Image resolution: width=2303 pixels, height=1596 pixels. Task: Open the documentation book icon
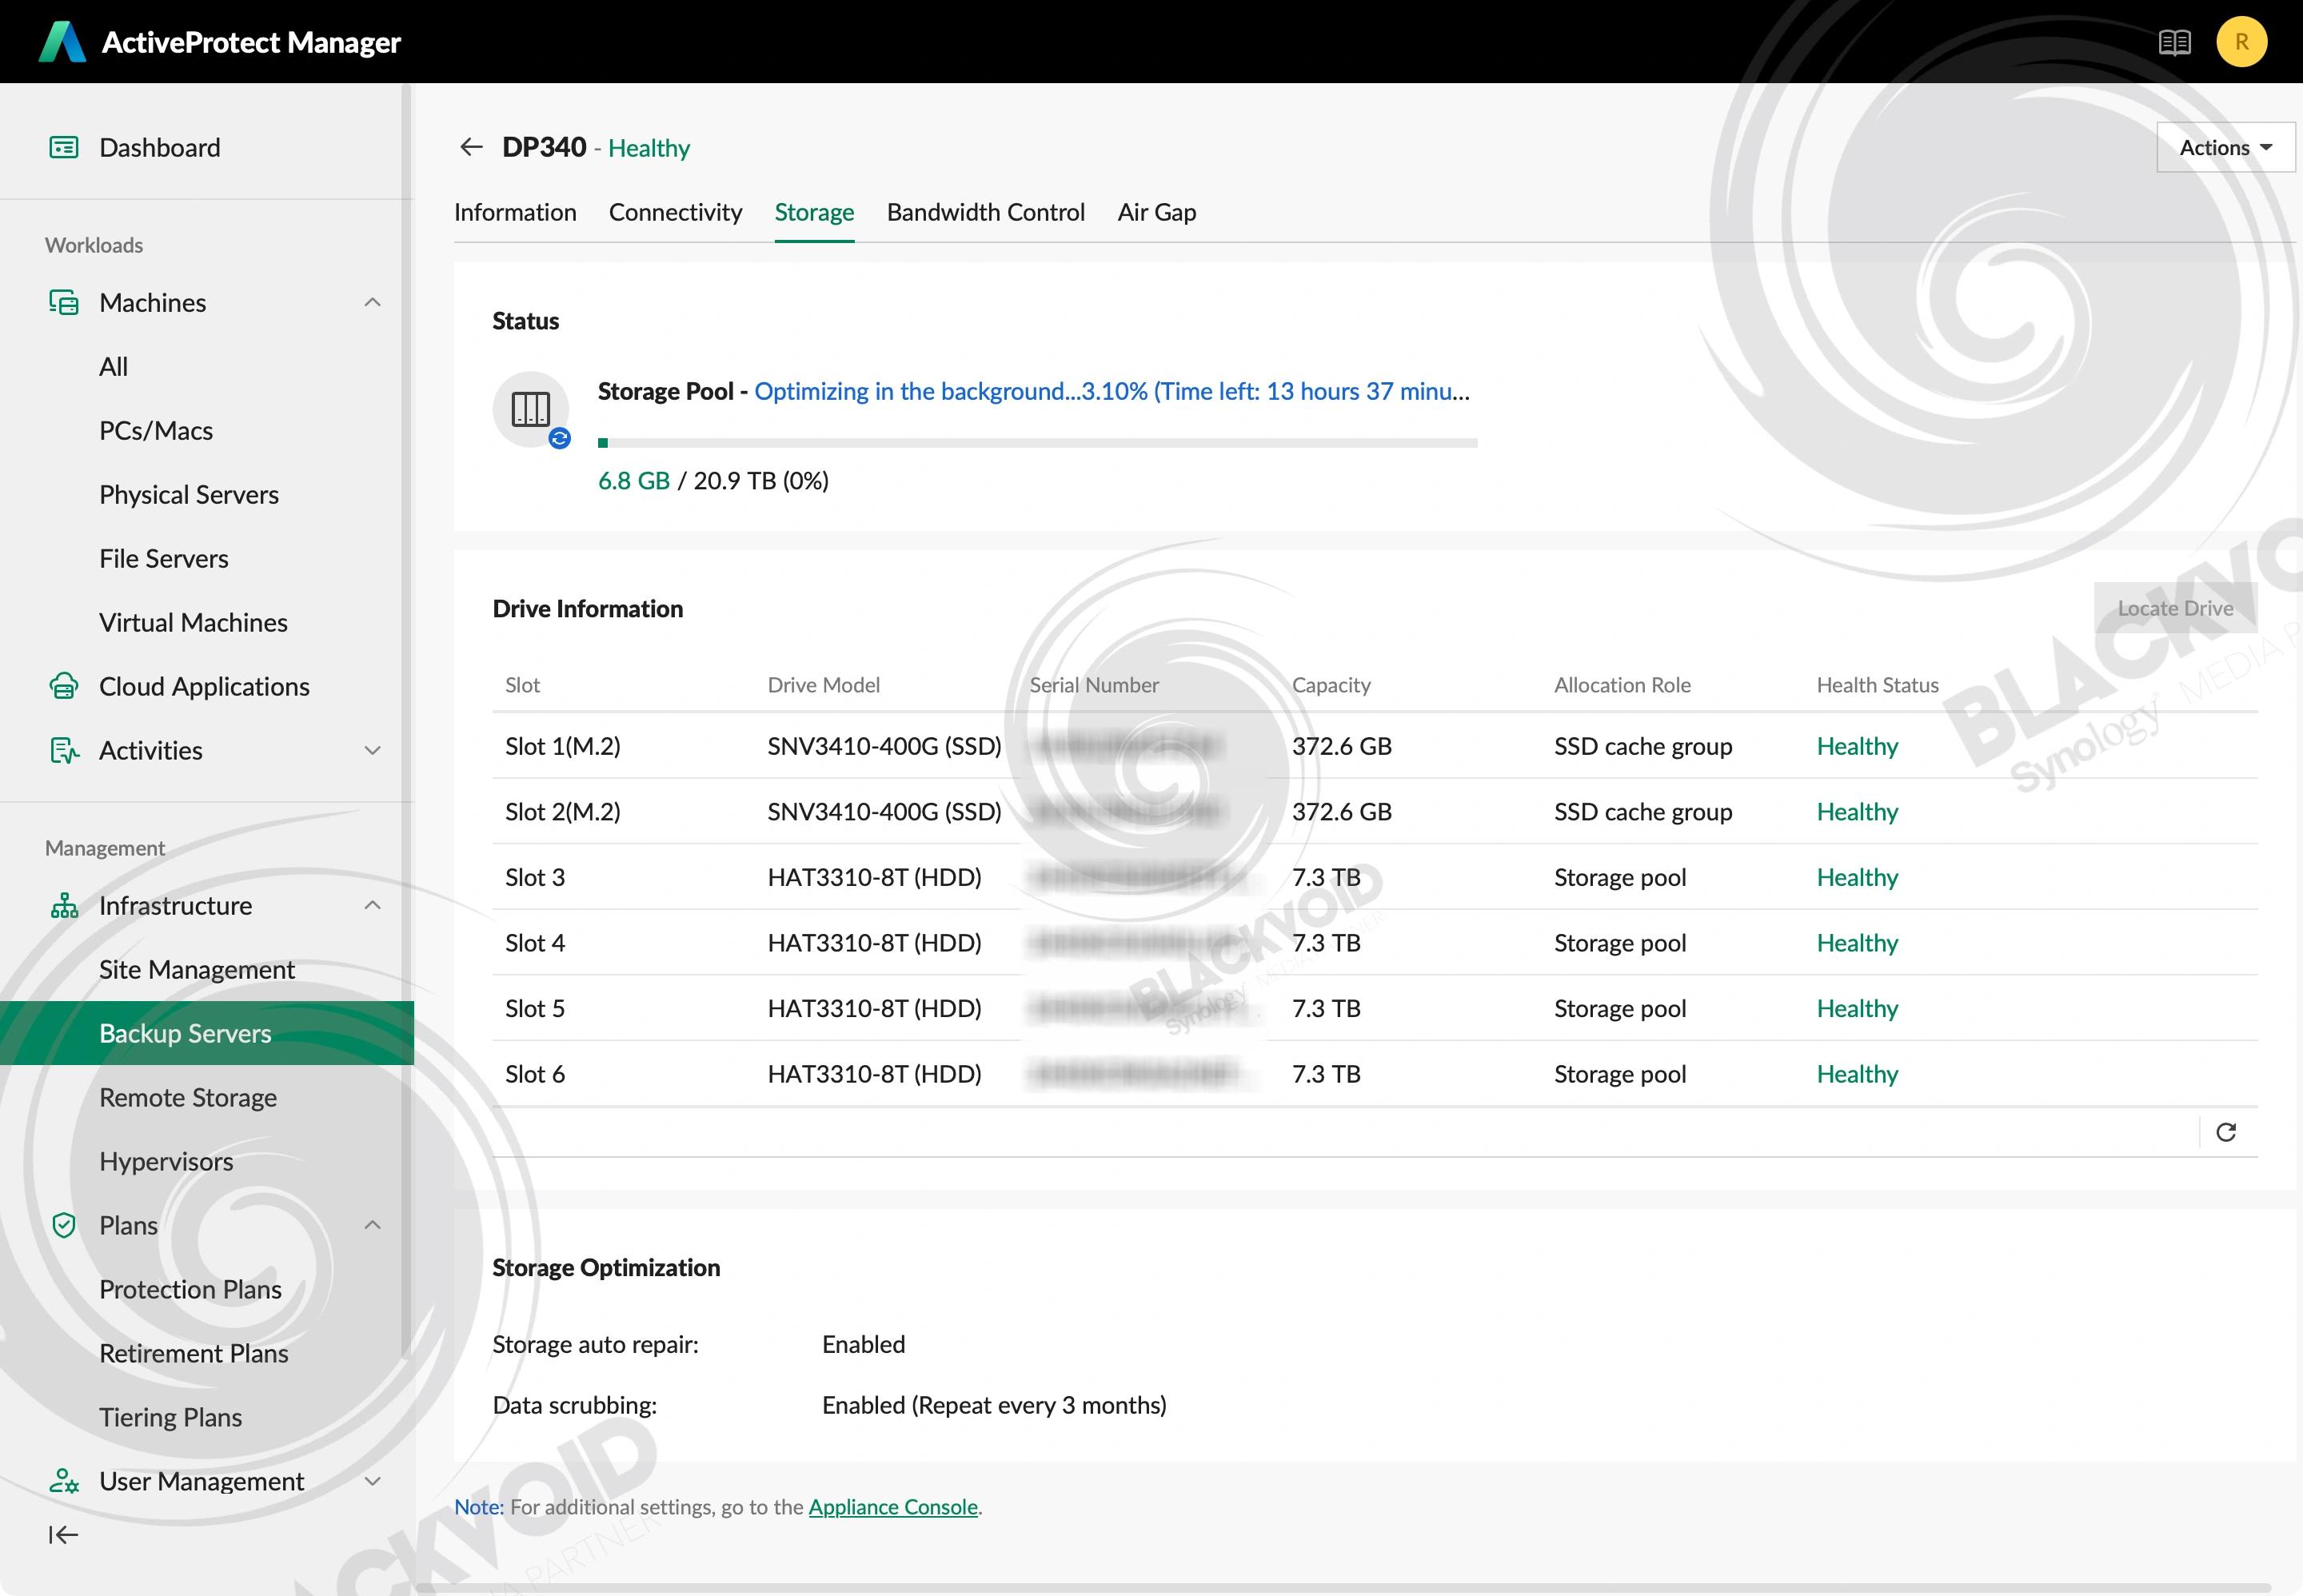pyautogui.click(x=2174, y=42)
